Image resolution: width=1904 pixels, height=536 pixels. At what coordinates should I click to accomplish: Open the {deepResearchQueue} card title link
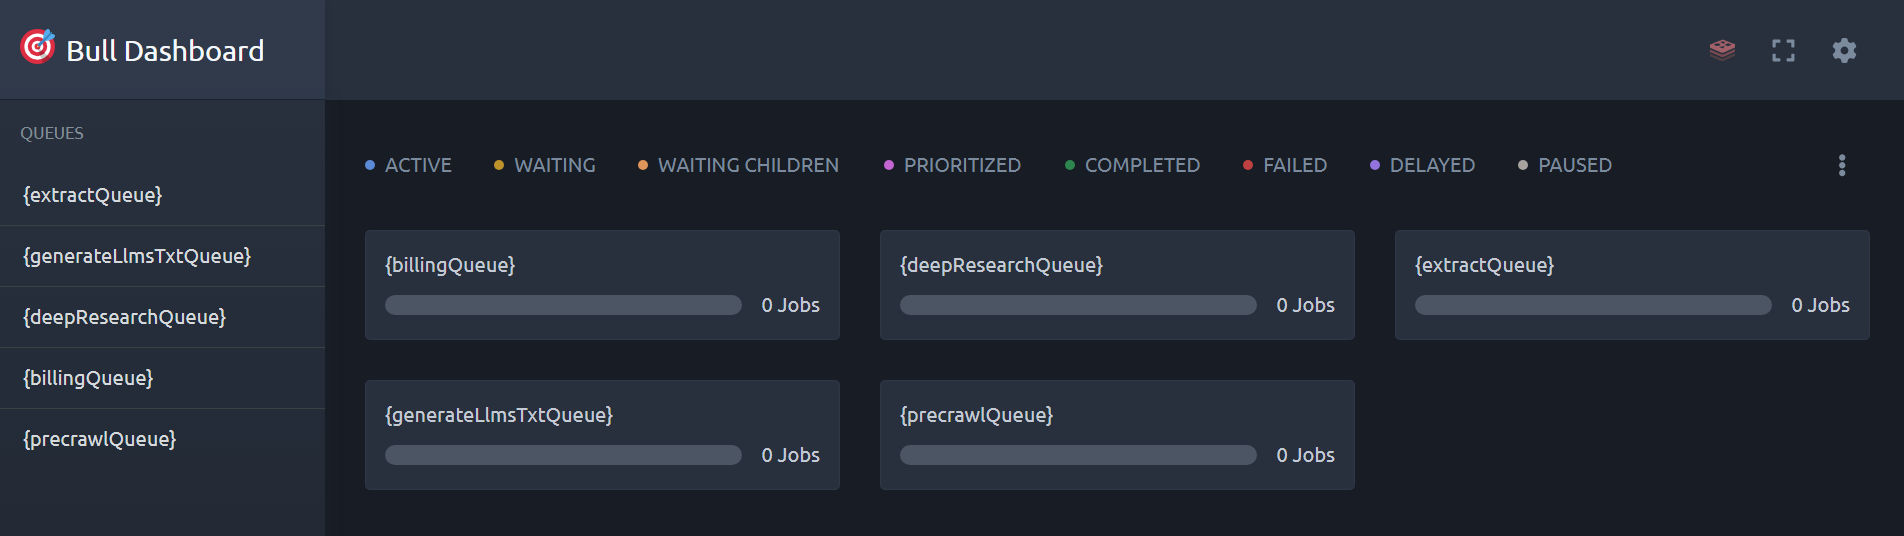pyautogui.click(x=1001, y=265)
